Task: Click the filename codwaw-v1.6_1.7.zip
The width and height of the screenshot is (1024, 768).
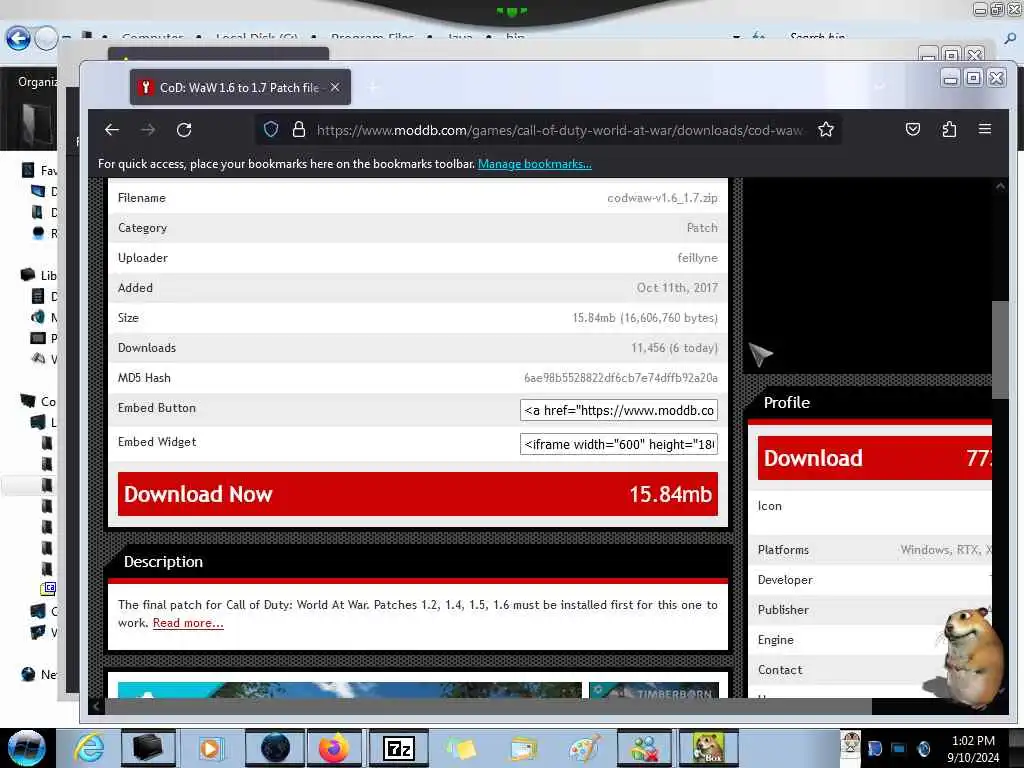Action: tap(662, 198)
